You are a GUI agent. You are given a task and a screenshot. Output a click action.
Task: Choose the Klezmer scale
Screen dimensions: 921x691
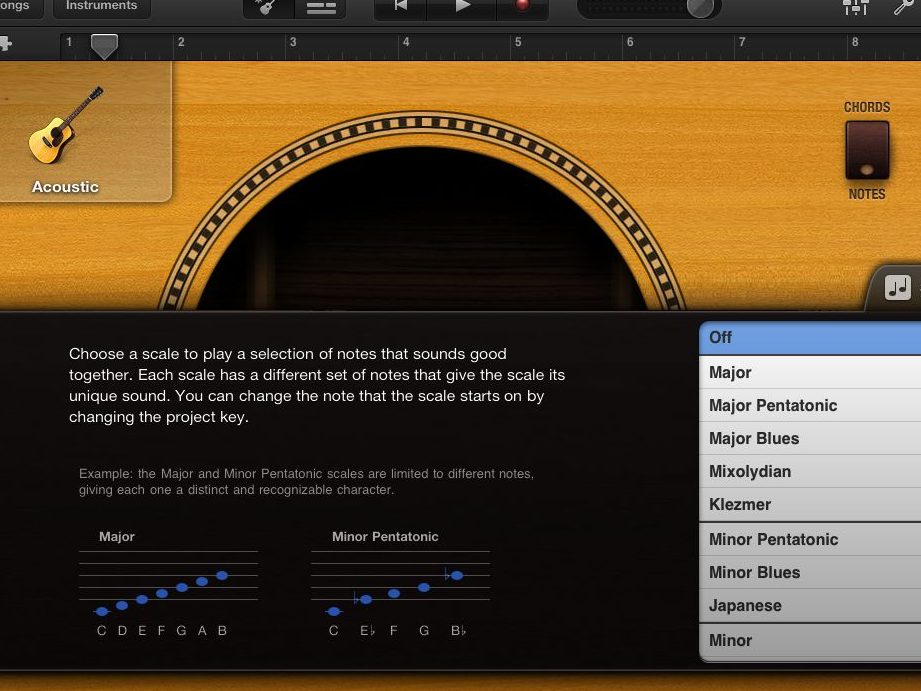810,504
